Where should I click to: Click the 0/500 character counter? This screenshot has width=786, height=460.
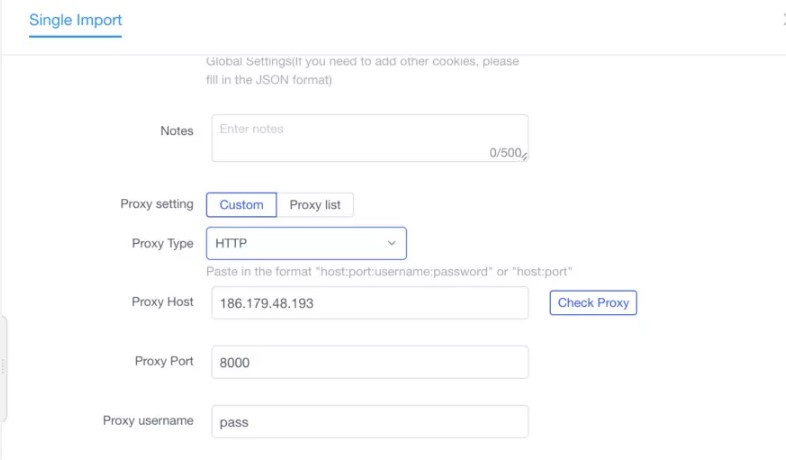(505, 153)
